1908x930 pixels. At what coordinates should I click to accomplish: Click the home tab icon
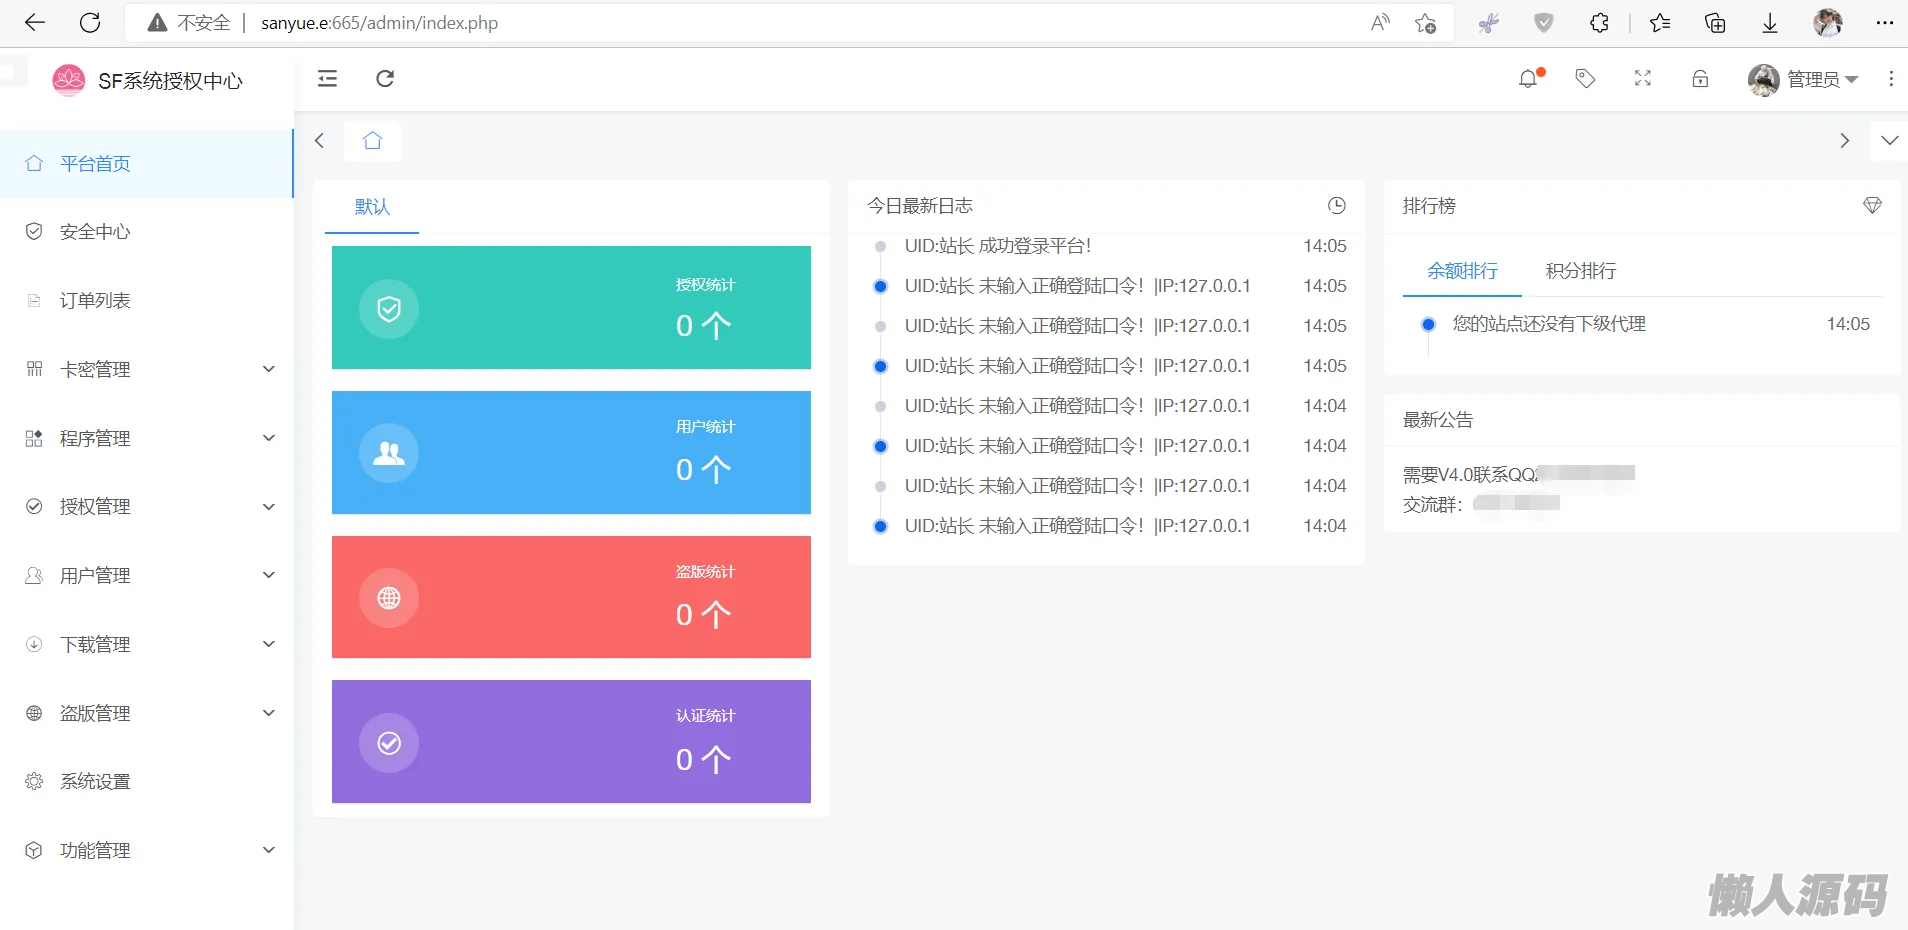[373, 141]
